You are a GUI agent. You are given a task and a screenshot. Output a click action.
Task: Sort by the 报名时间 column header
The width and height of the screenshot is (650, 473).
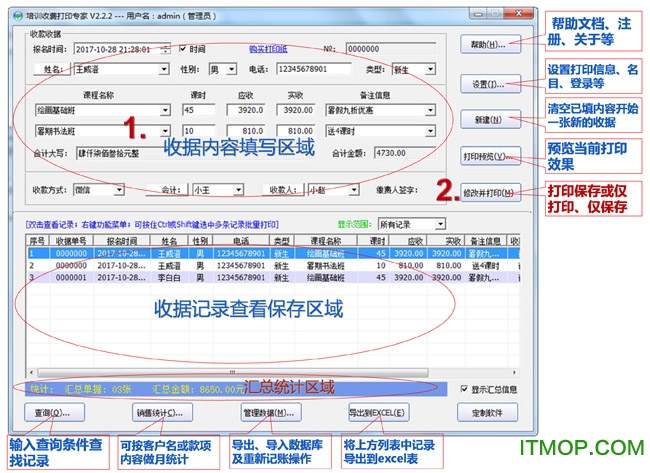tap(122, 241)
